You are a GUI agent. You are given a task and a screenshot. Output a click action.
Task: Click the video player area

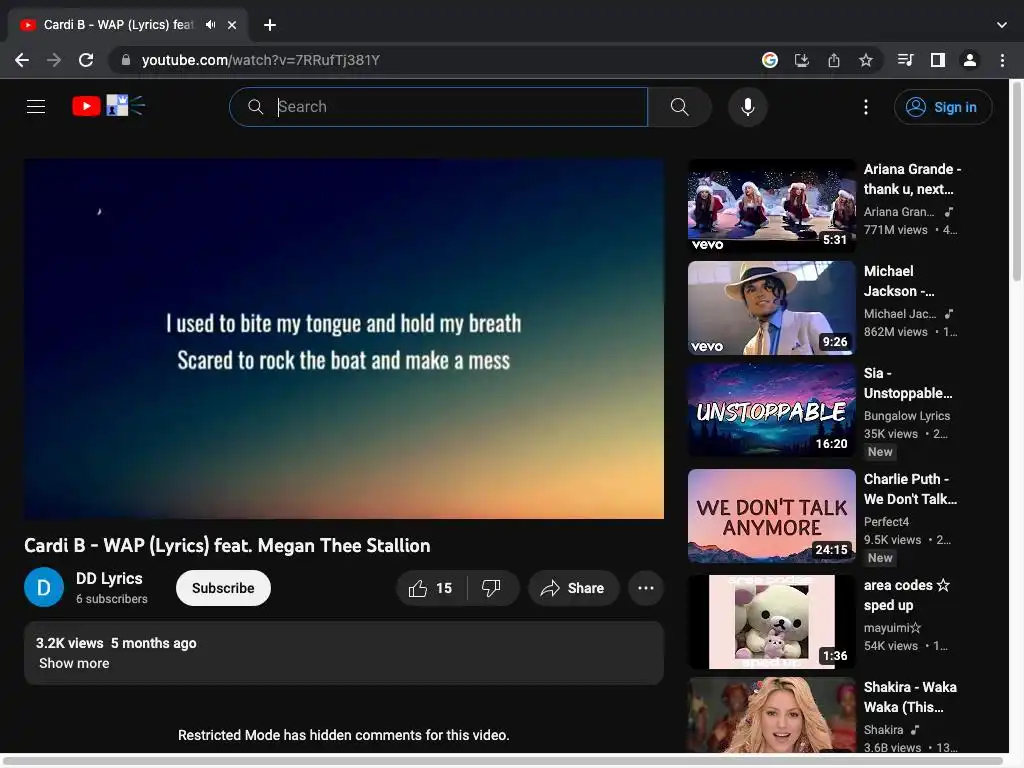pyautogui.click(x=344, y=339)
